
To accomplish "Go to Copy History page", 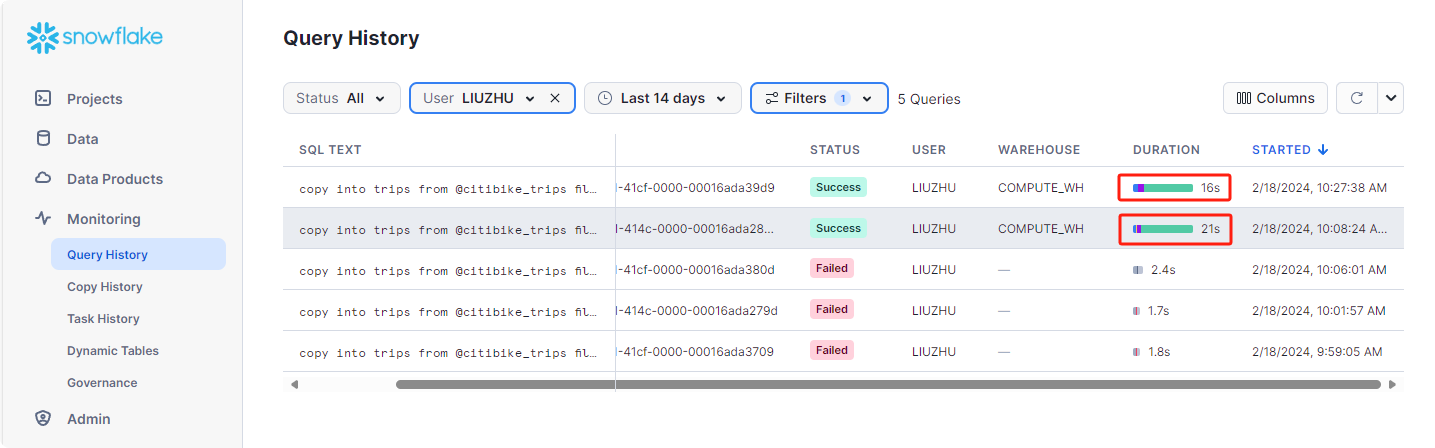I will [105, 287].
